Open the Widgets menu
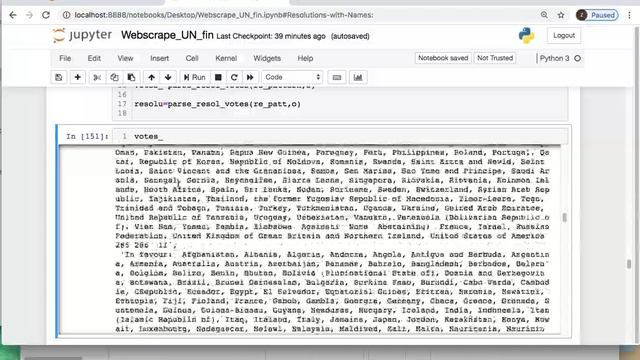 (267, 58)
